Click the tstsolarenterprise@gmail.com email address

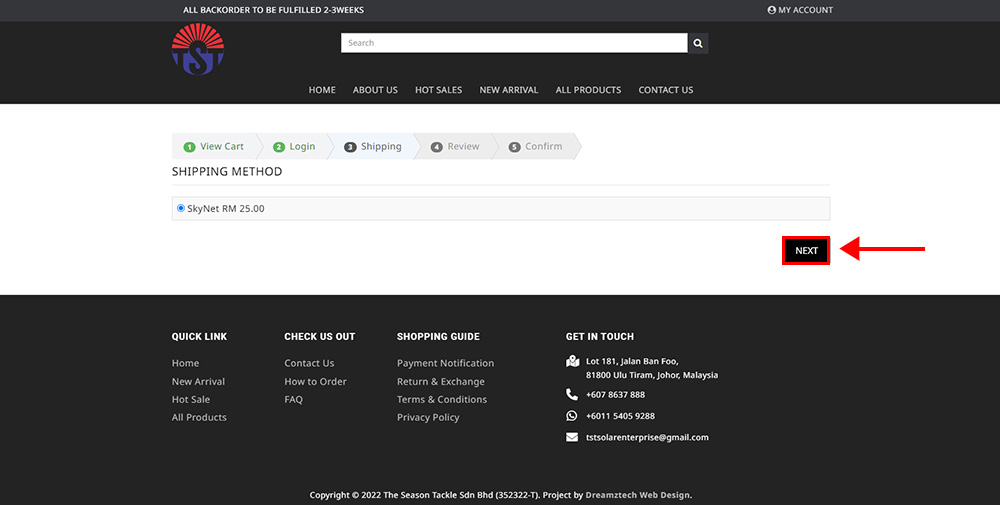(x=647, y=437)
